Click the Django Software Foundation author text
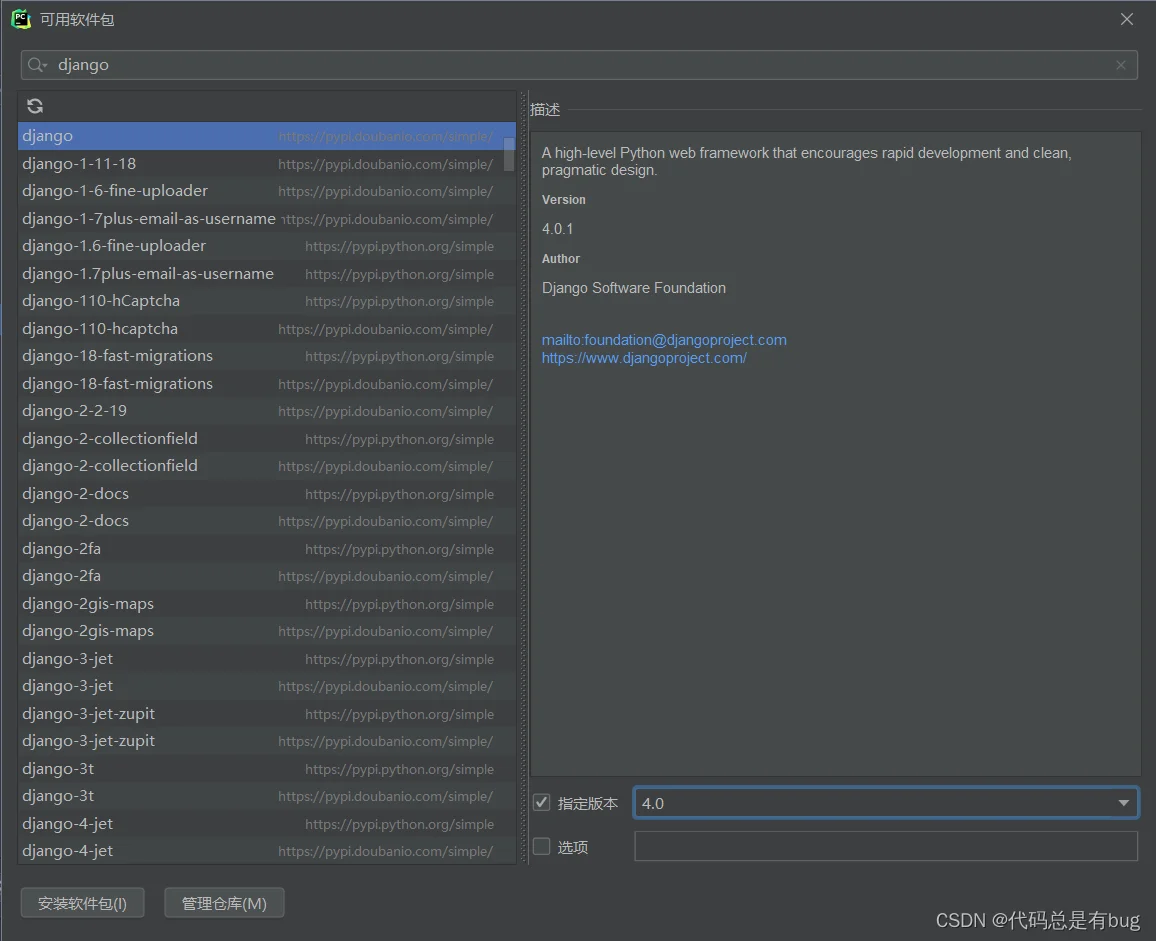1156x941 pixels. [x=634, y=288]
